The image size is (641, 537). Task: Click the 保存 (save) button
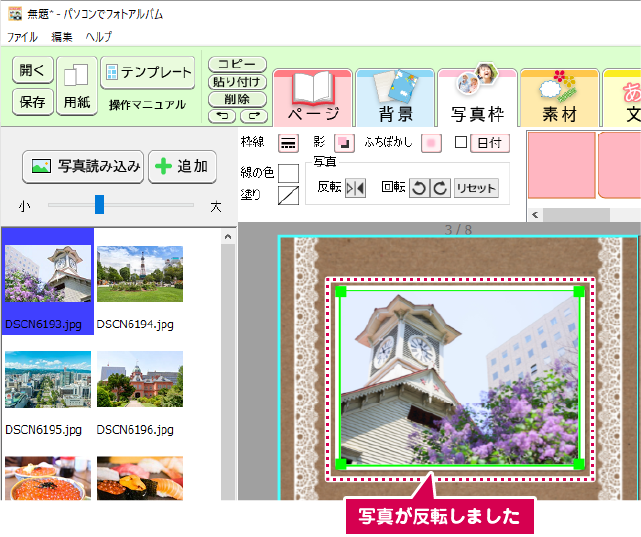(x=32, y=101)
